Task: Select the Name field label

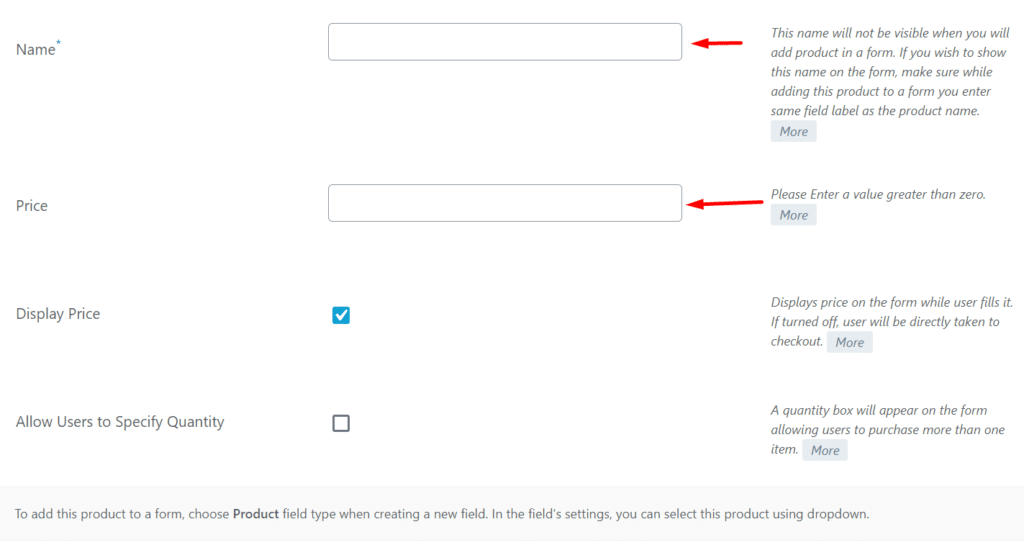Action: pos(35,49)
